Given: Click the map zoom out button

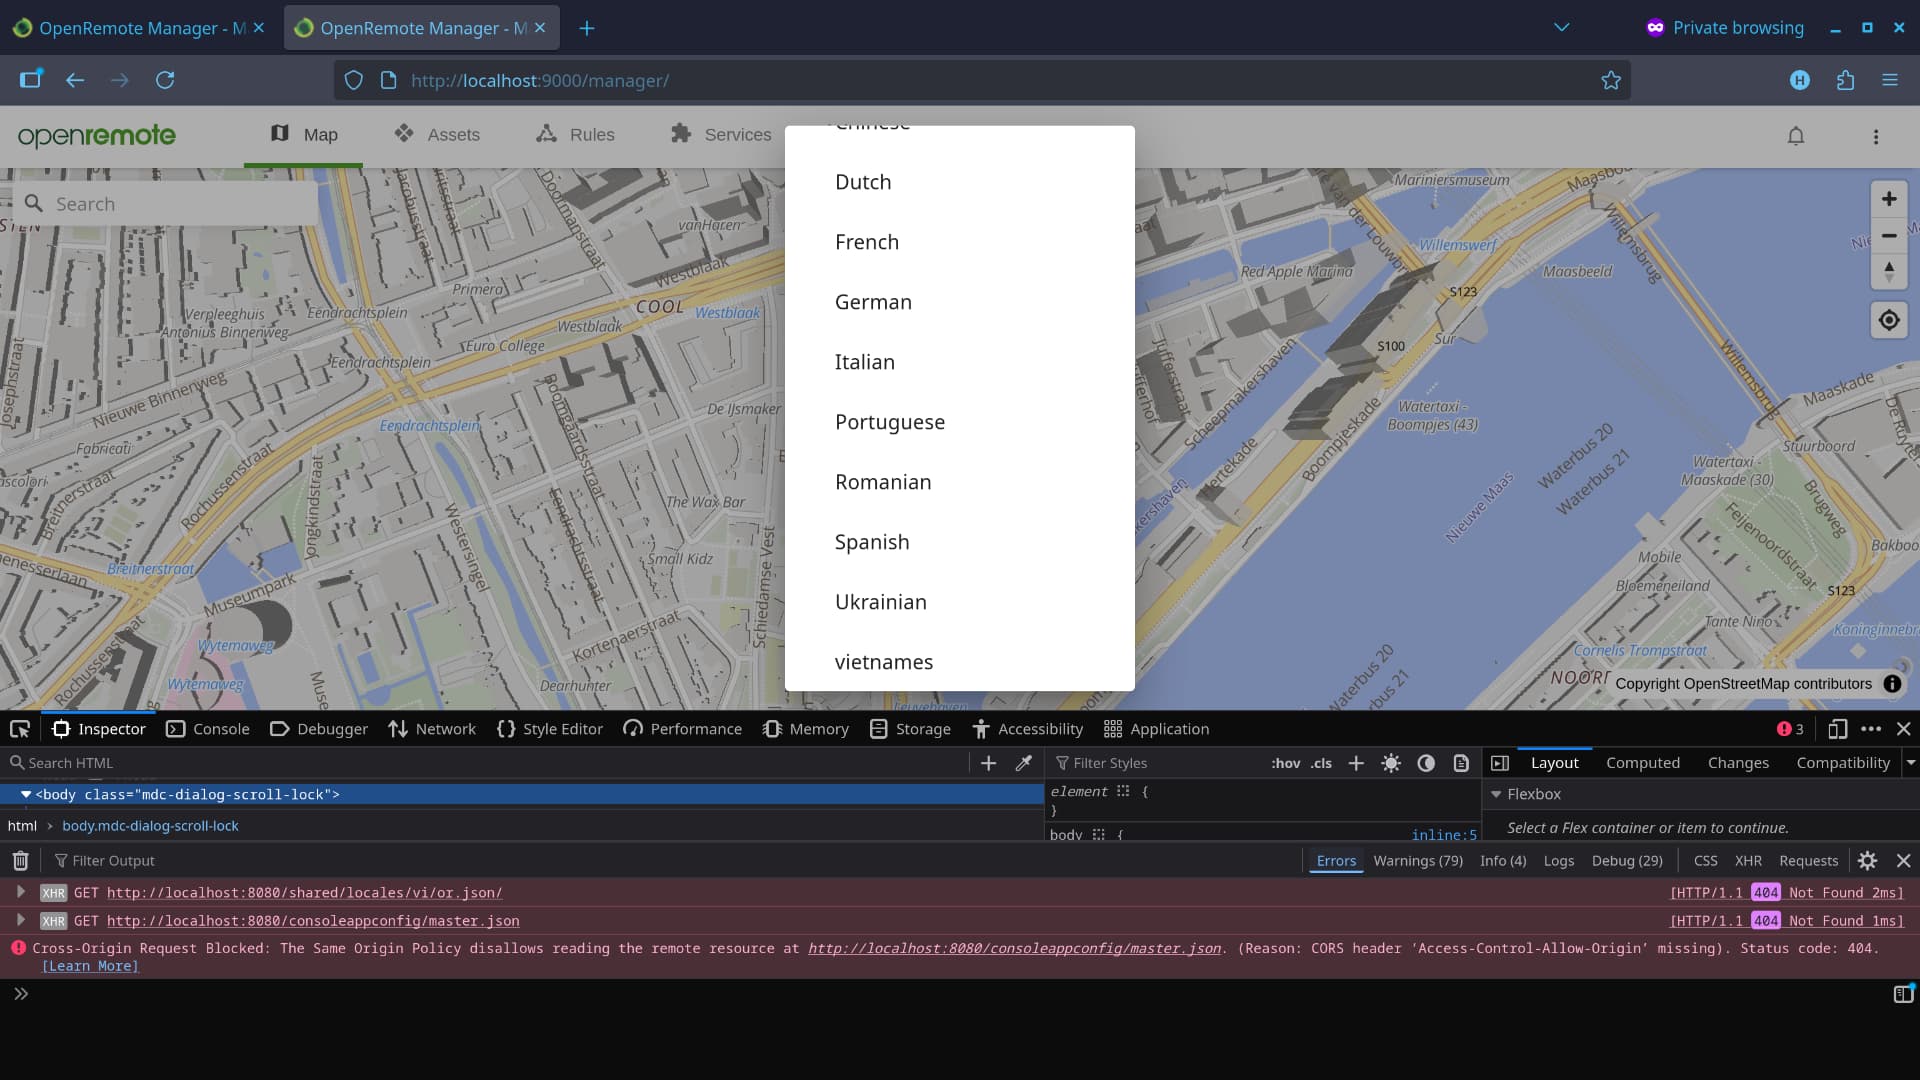Looking at the screenshot, I should pos(1889,236).
